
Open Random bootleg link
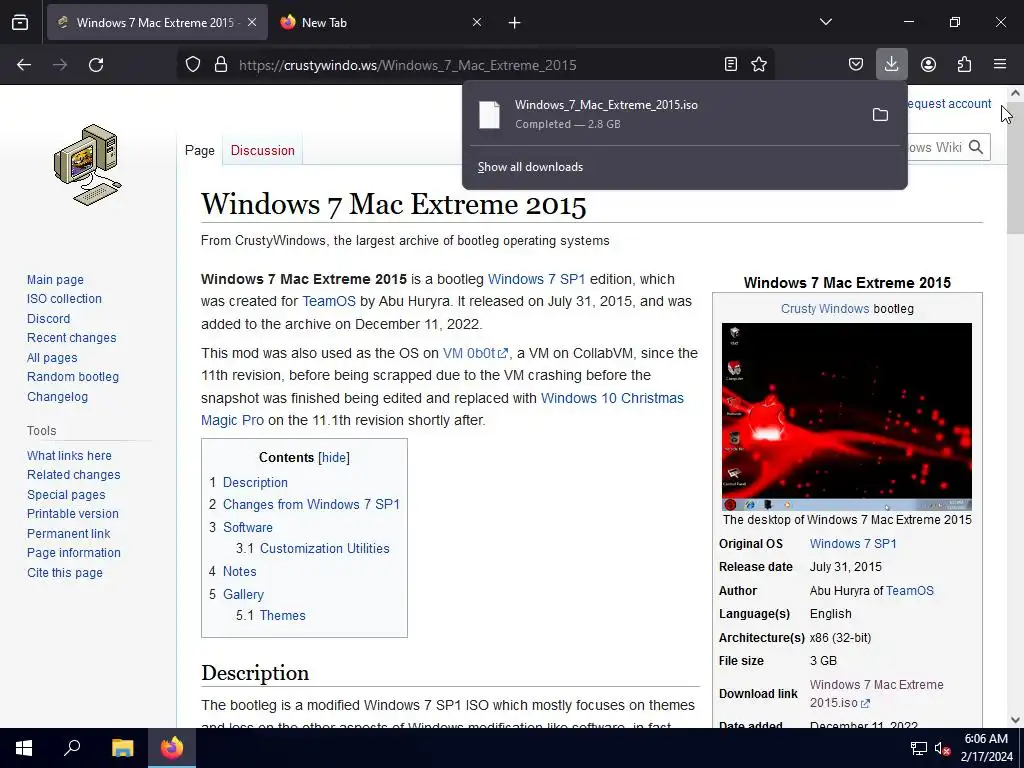click(x=73, y=377)
